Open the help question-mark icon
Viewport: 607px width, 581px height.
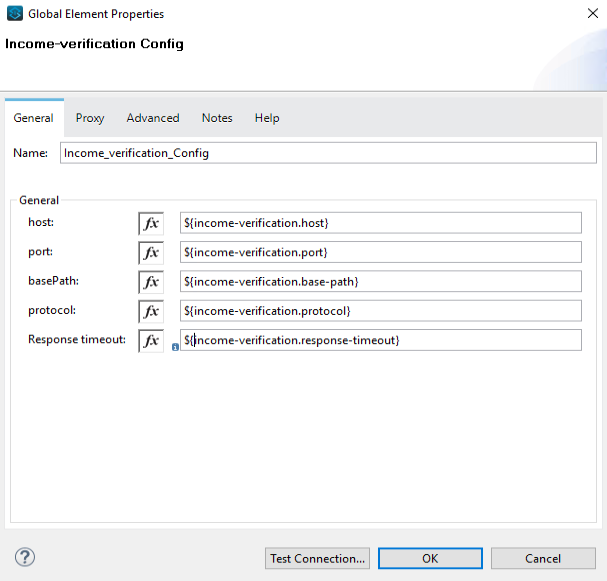click(x=25, y=557)
